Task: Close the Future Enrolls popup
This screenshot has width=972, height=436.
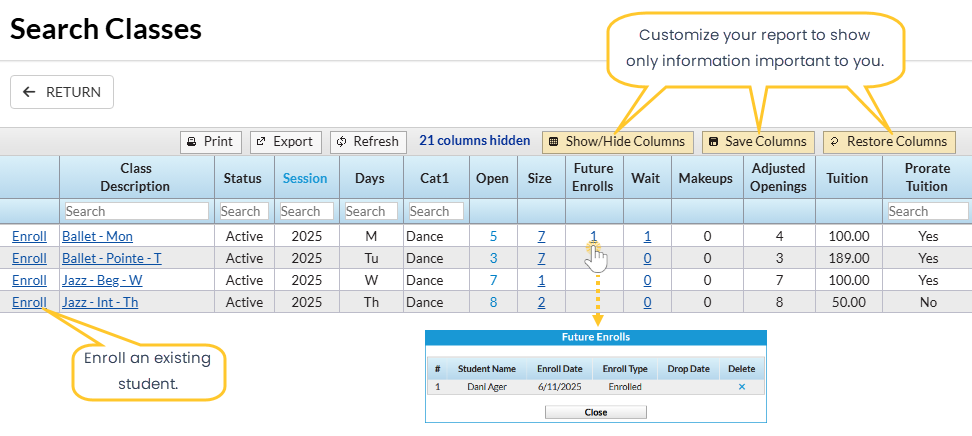Action: pyautogui.click(x=596, y=412)
